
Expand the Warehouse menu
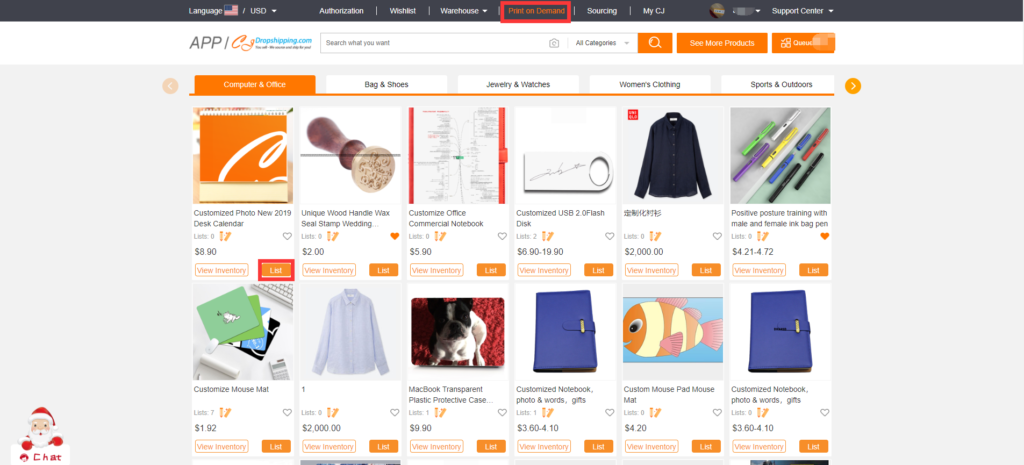(464, 11)
